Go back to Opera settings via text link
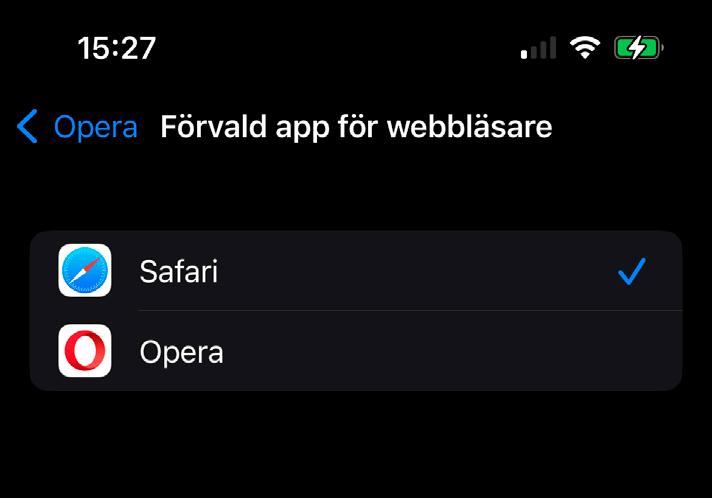This screenshot has width=712, height=498. click(95, 127)
